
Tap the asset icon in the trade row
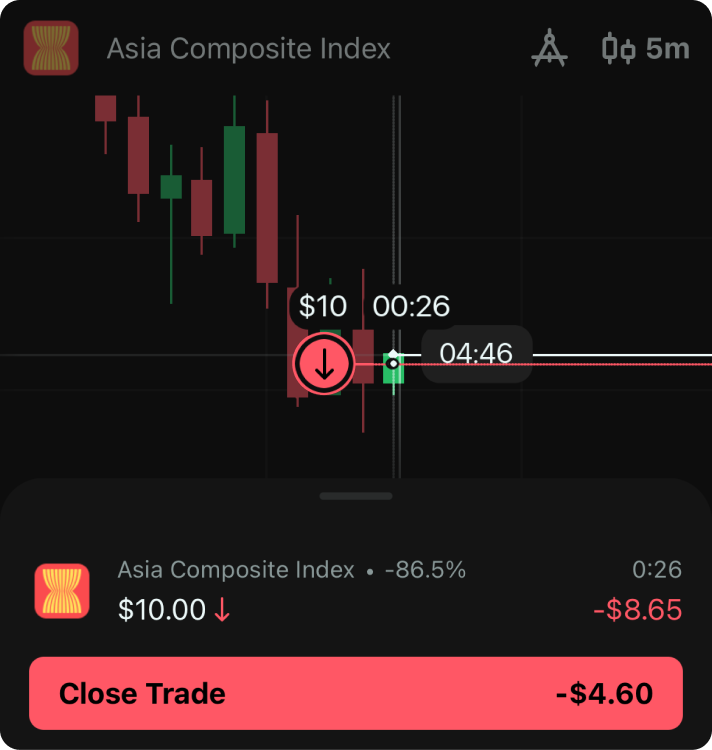tap(62, 590)
